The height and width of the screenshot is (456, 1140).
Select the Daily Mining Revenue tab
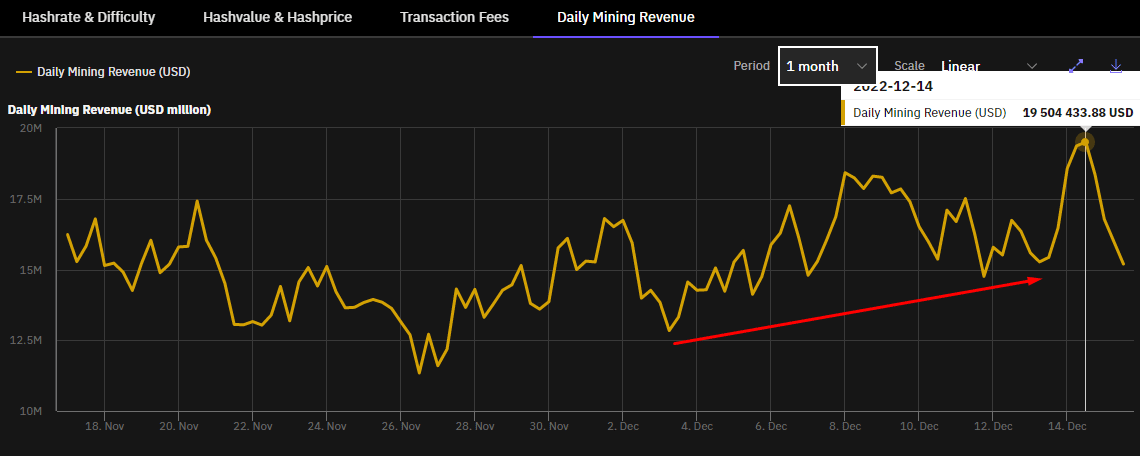pos(625,17)
